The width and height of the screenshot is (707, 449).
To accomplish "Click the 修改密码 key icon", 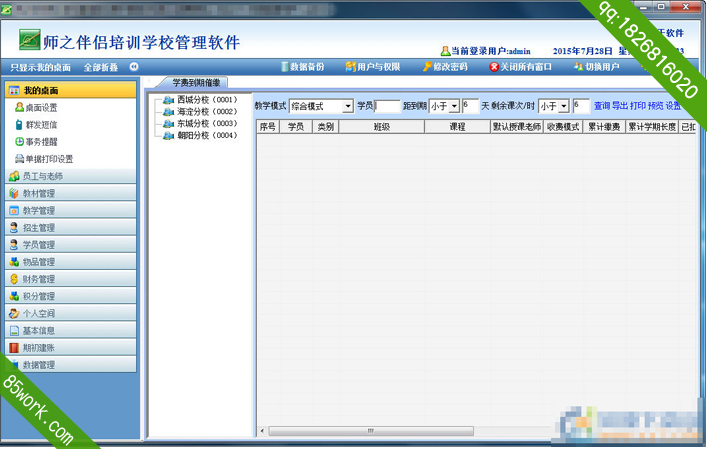I will 427,67.
